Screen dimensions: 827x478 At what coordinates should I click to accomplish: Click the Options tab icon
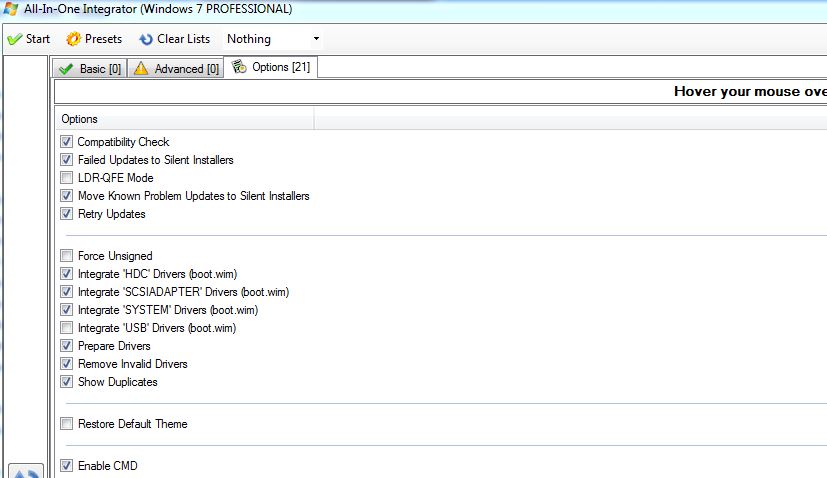(x=239, y=66)
